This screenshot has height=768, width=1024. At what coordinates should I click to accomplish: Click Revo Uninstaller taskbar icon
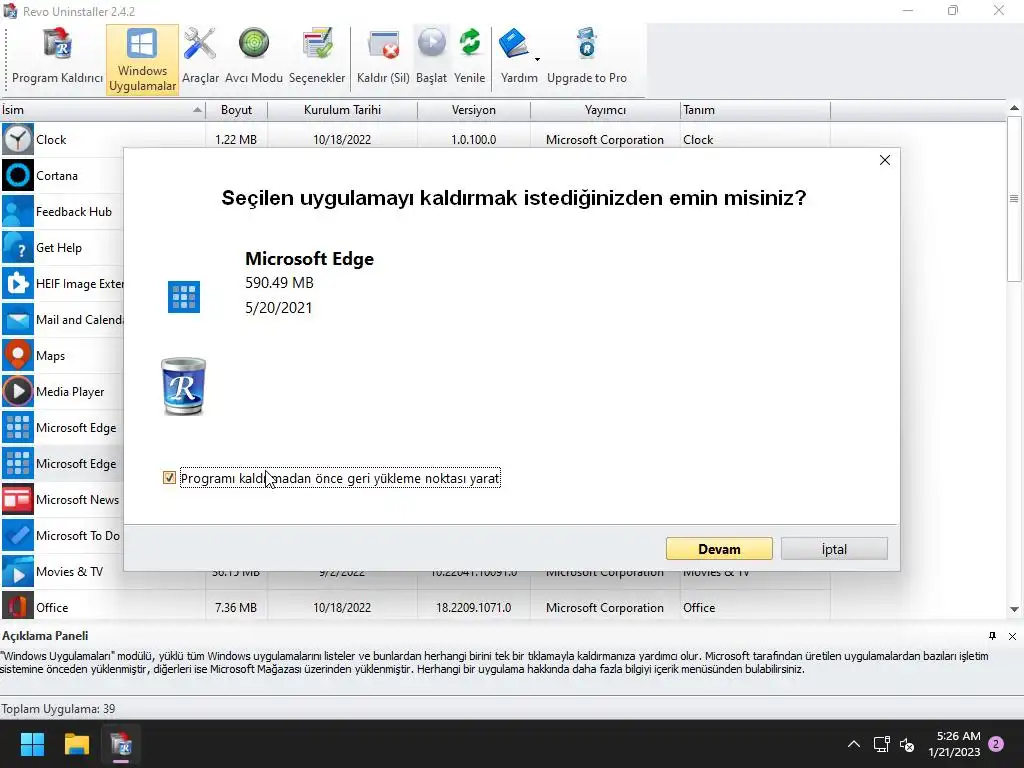pos(121,744)
